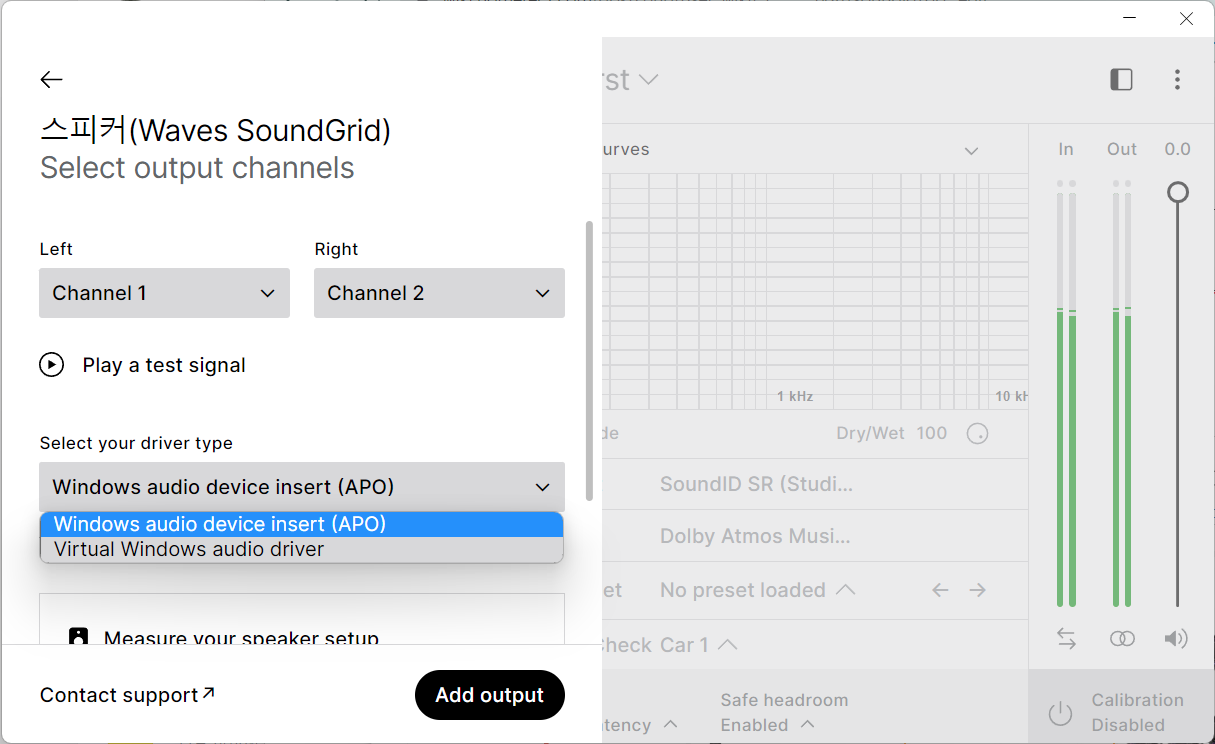Open the sidebar panel layout icon
The height and width of the screenshot is (744, 1215).
click(x=1121, y=80)
